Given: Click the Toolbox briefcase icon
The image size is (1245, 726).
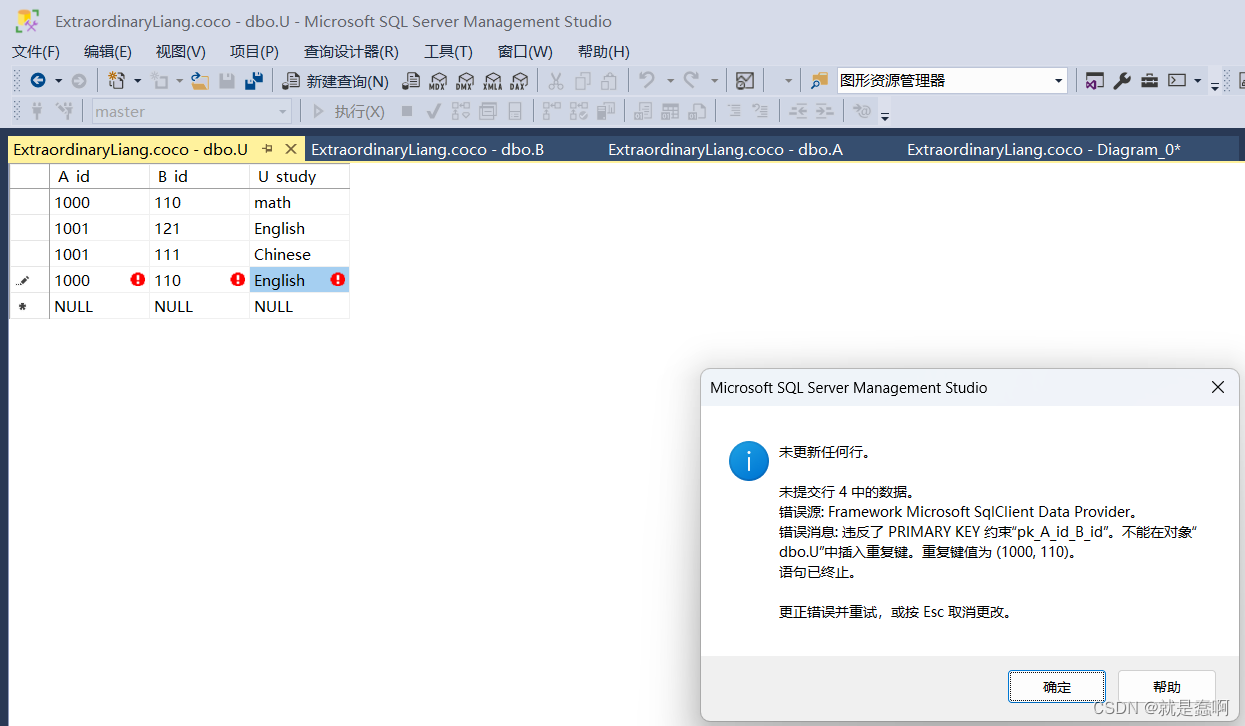Looking at the screenshot, I should (1150, 81).
